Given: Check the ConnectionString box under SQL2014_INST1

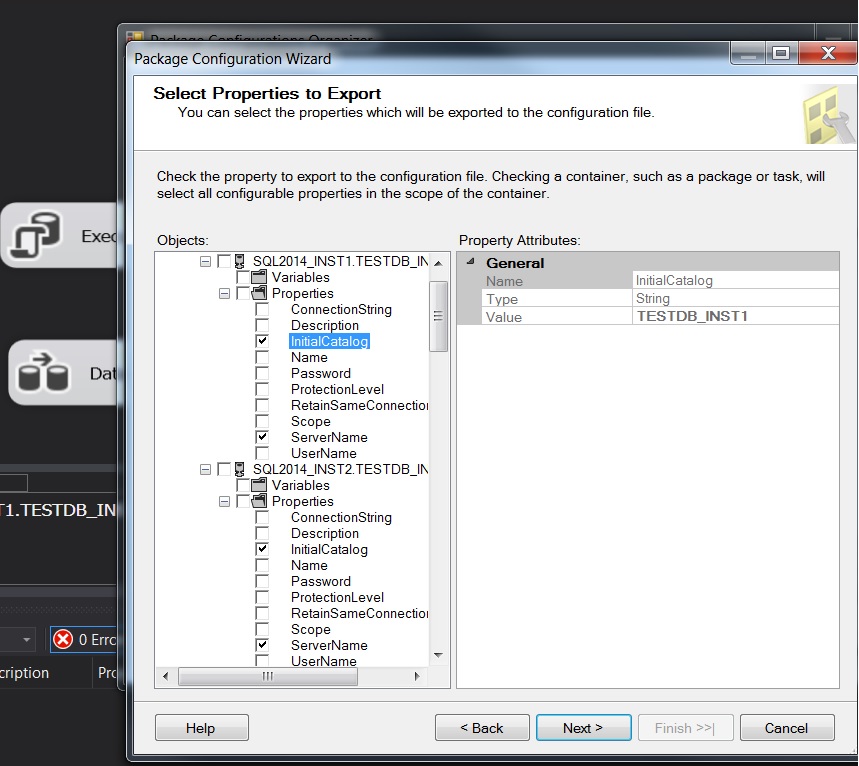Looking at the screenshot, I should 262,310.
